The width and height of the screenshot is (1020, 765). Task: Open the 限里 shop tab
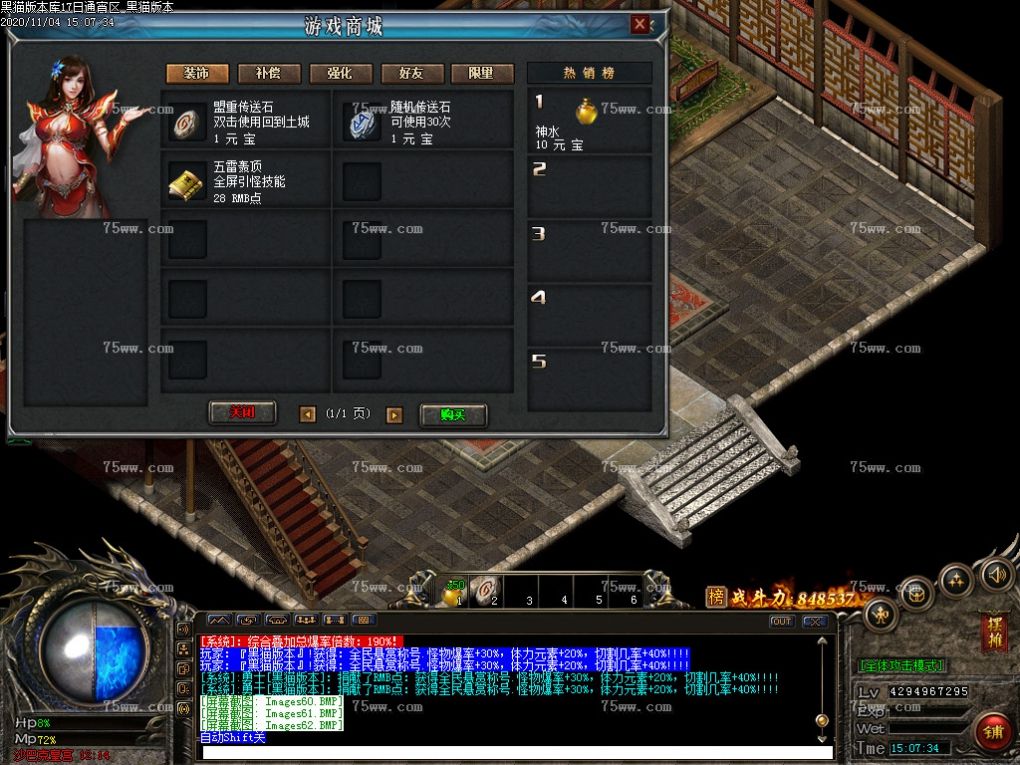(481, 73)
